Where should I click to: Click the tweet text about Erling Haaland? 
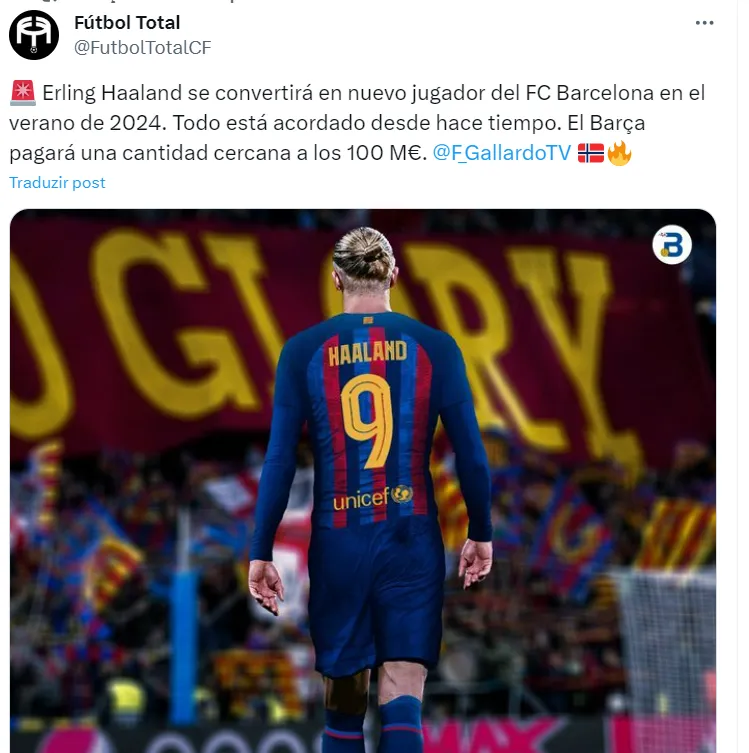pos(357,123)
